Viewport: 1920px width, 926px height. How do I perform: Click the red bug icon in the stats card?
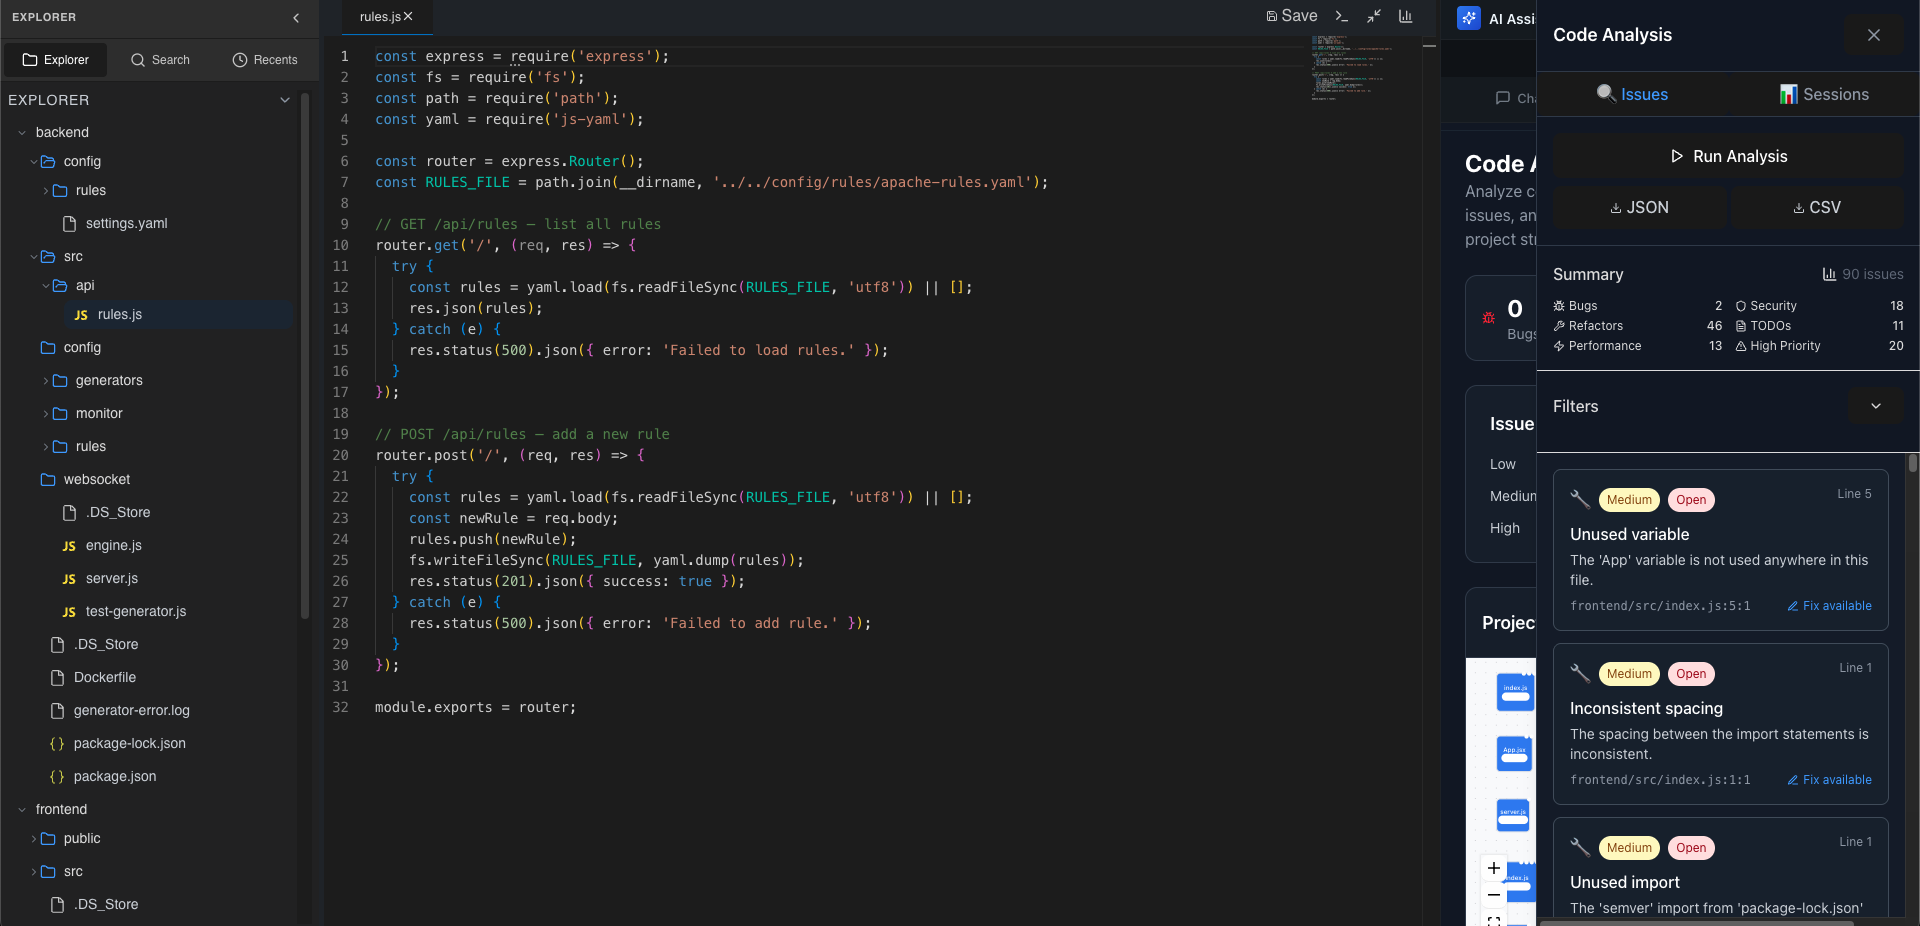point(1489,318)
